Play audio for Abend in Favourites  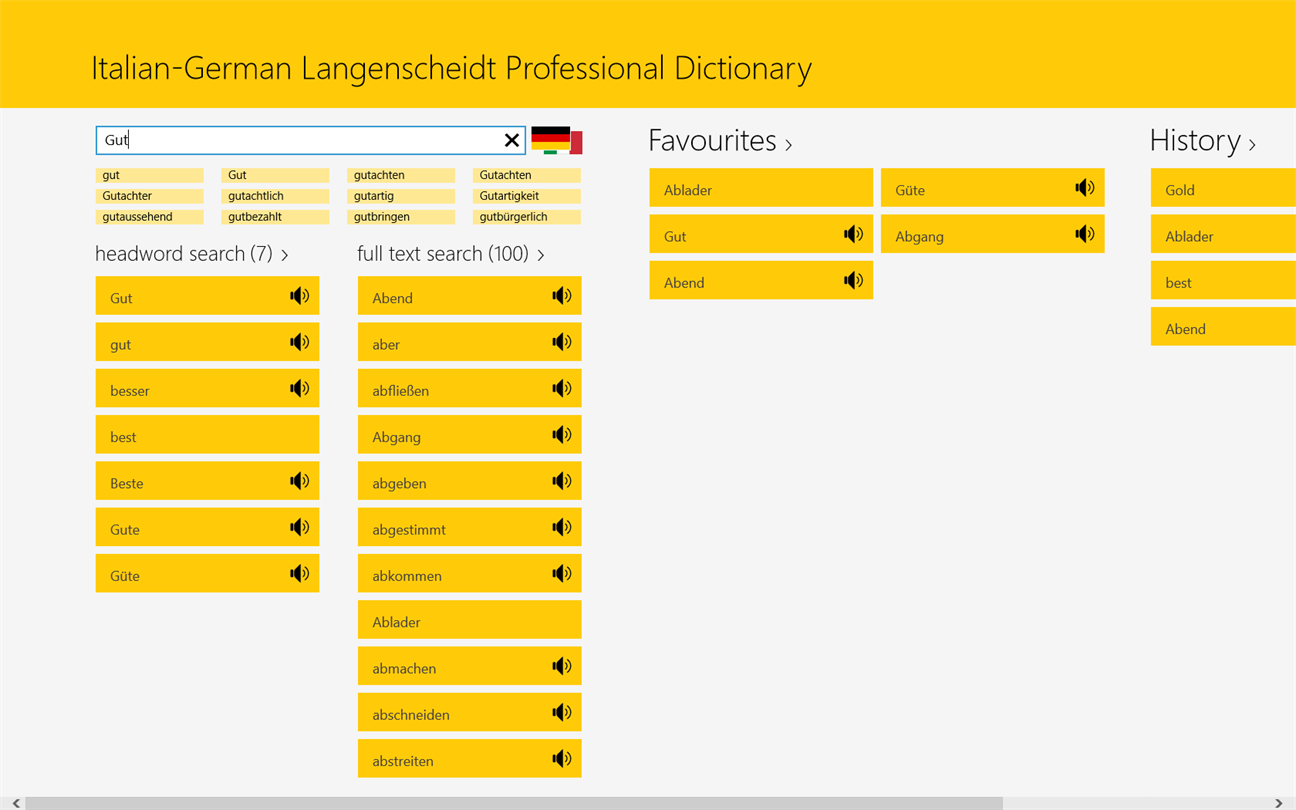pos(853,281)
